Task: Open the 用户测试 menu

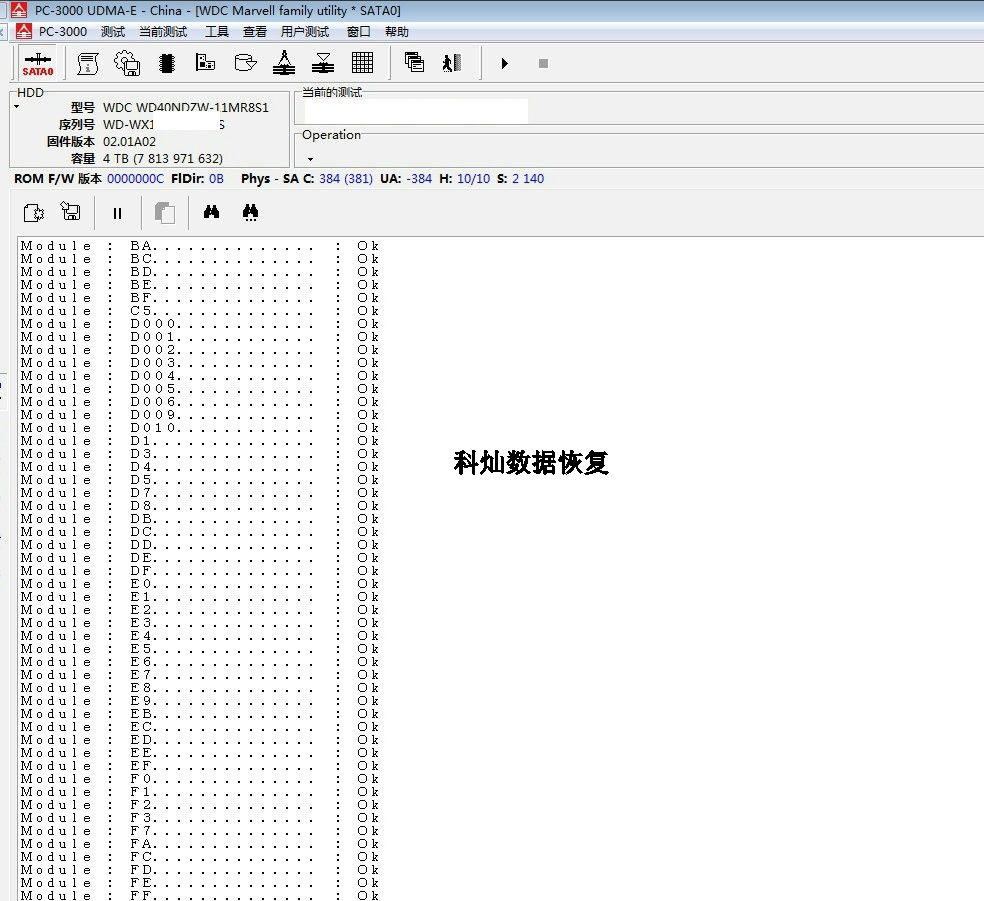Action: tap(305, 31)
